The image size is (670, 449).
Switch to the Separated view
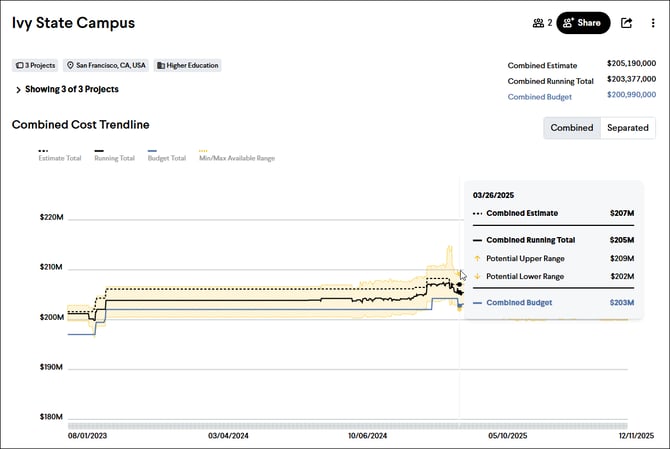coord(627,127)
